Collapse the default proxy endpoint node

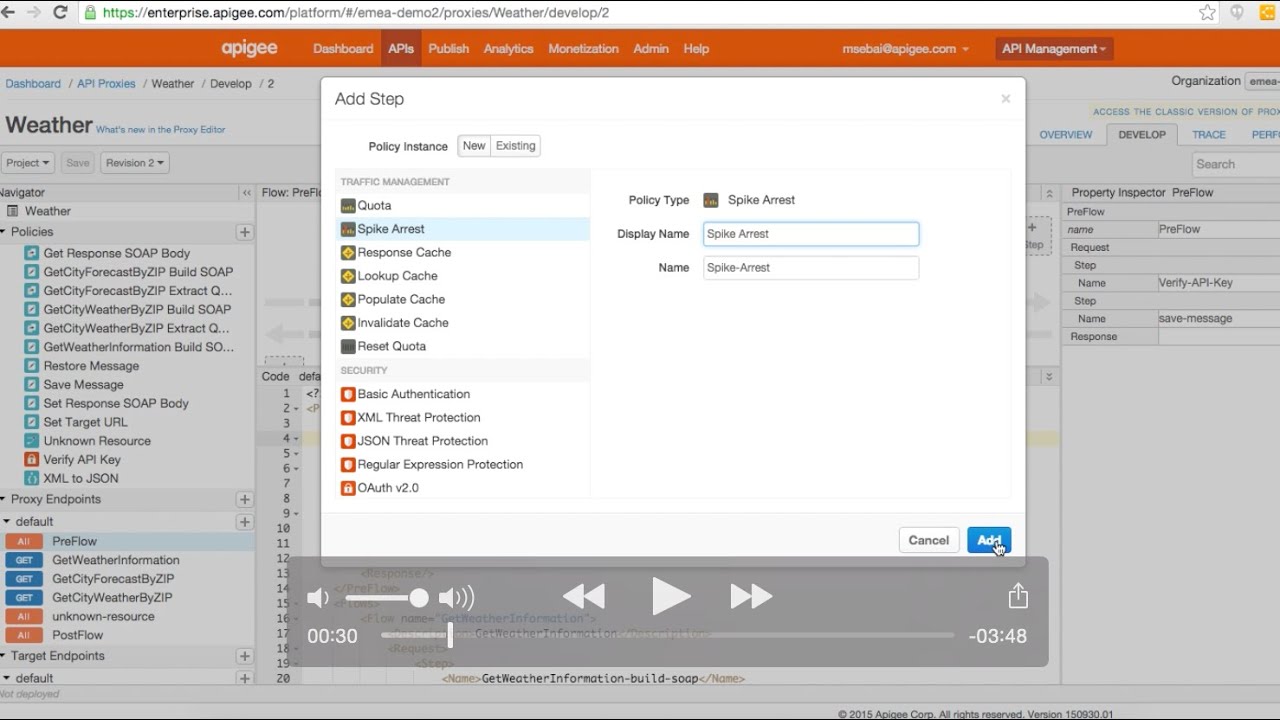pos(7,522)
